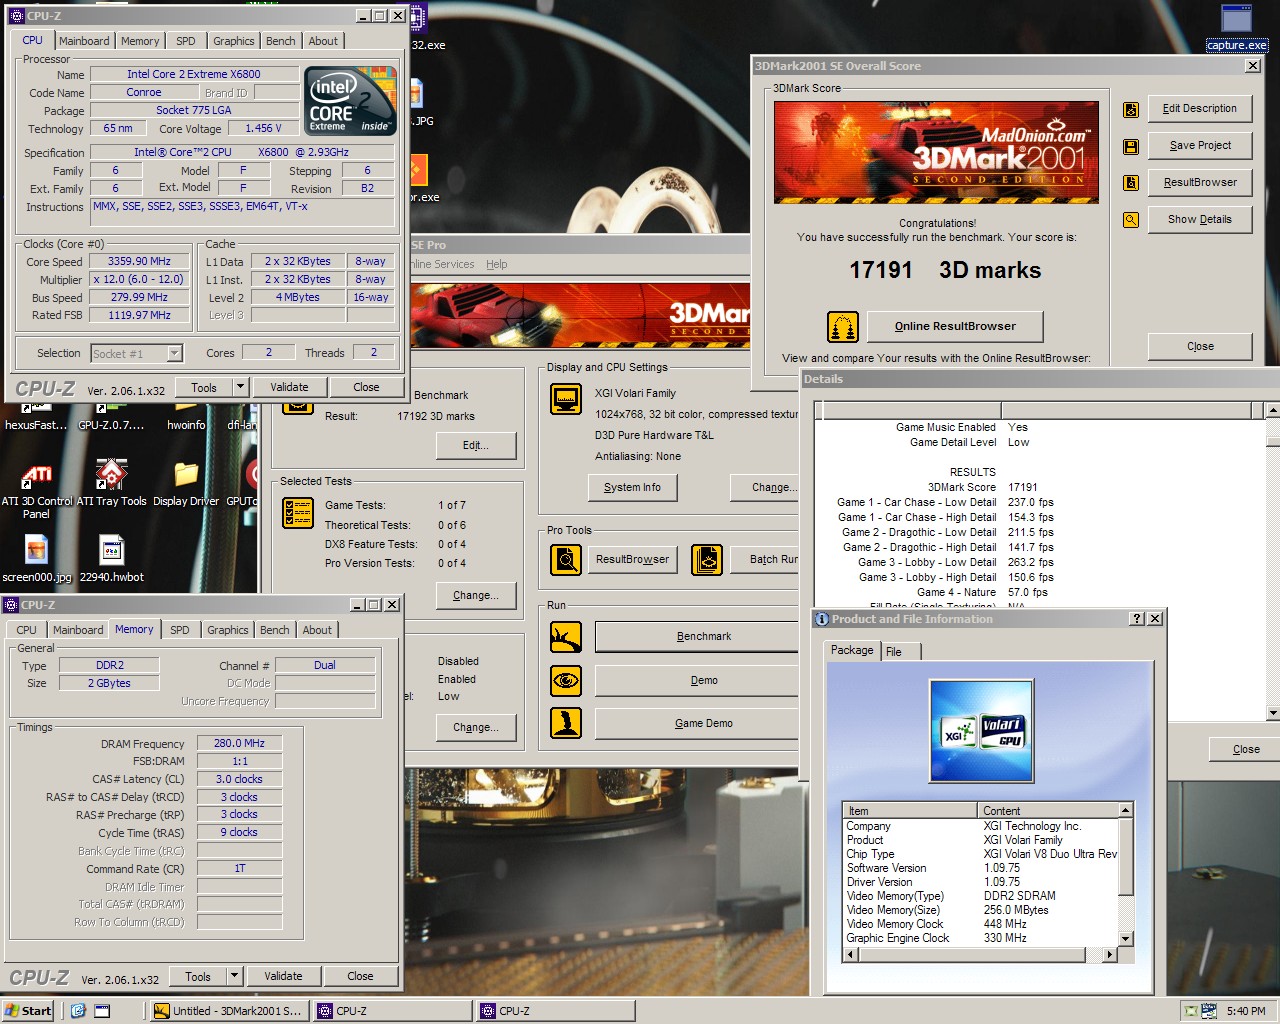The image size is (1280, 1024).
Task: Open the 22940.hwbot desktop file
Action: [x=111, y=559]
